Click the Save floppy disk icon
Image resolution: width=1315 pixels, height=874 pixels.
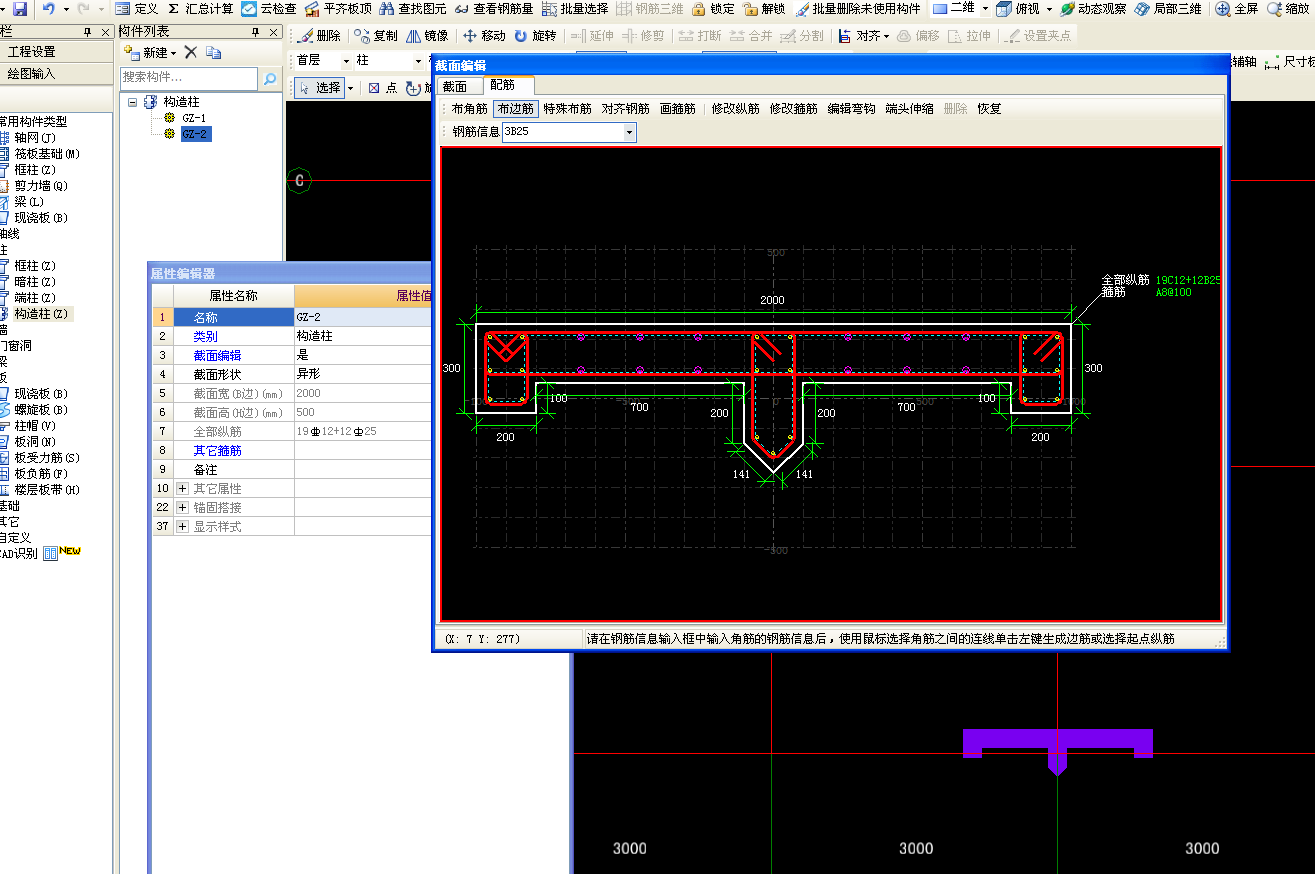(20, 8)
